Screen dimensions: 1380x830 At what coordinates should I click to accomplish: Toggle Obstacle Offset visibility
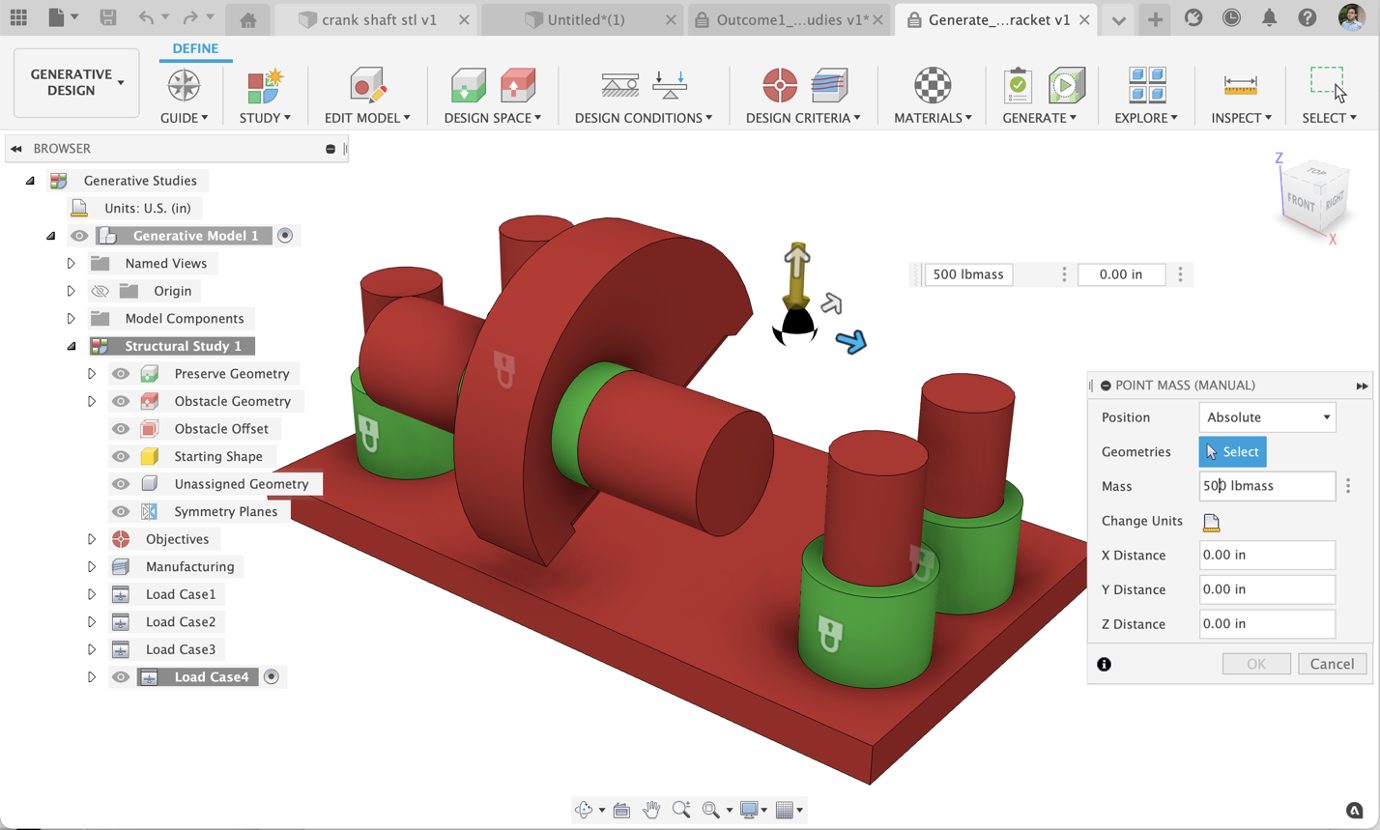121,429
